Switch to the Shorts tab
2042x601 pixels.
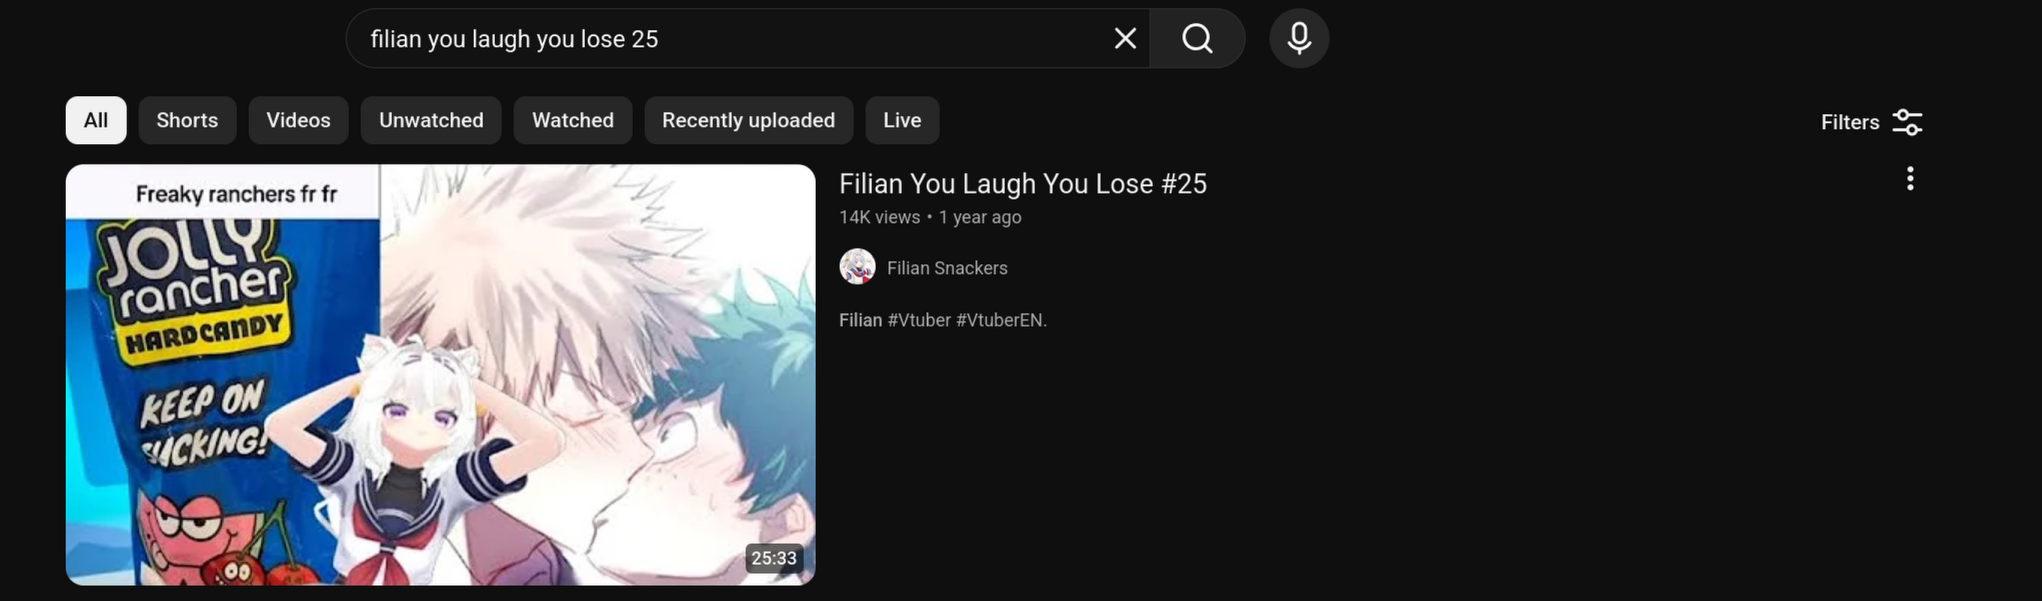pyautogui.click(x=187, y=120)
